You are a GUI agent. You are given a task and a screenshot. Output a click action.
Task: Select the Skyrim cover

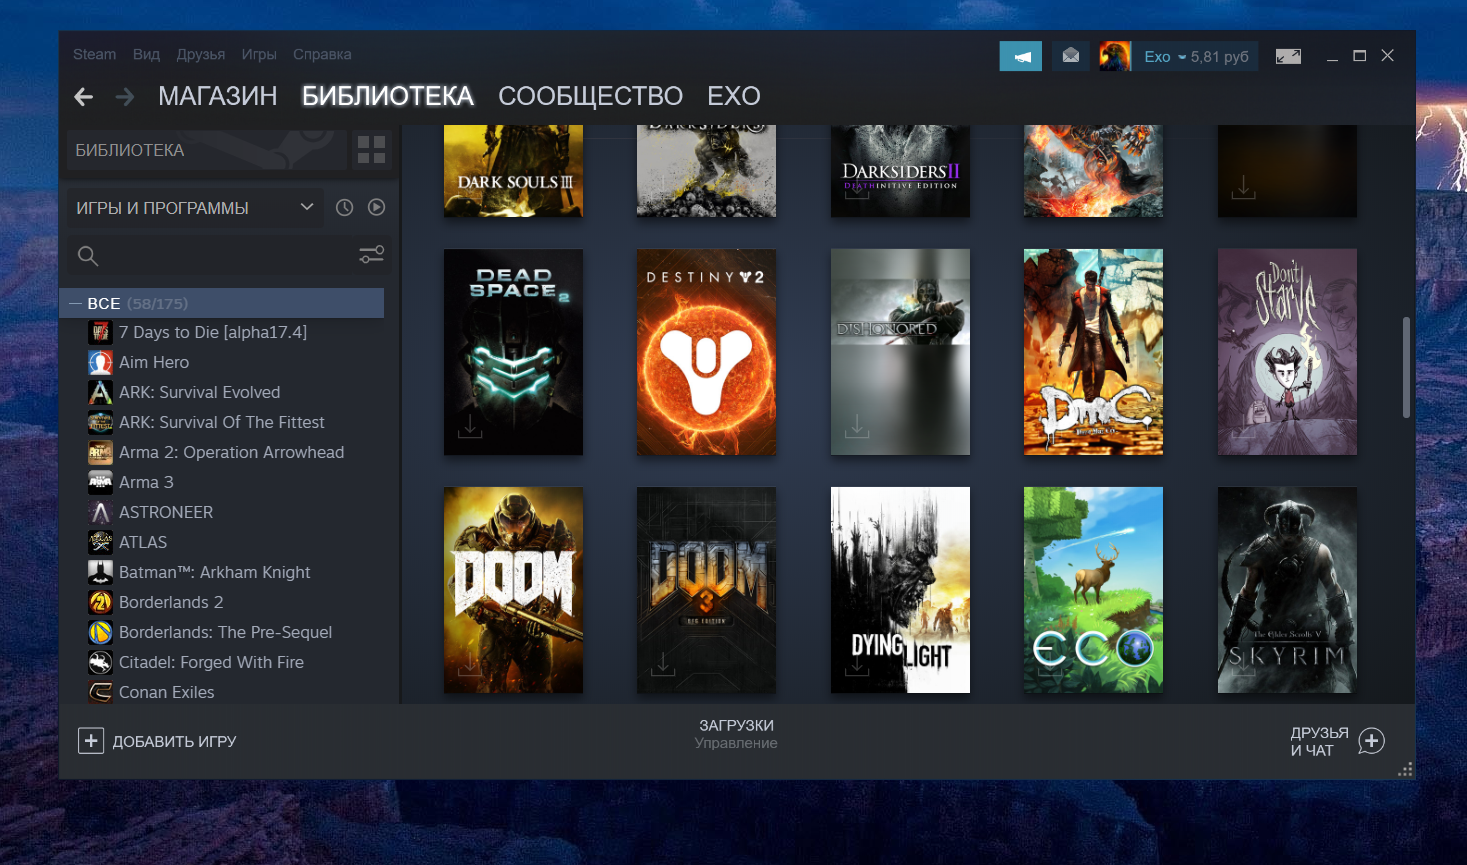point(1287,590)
